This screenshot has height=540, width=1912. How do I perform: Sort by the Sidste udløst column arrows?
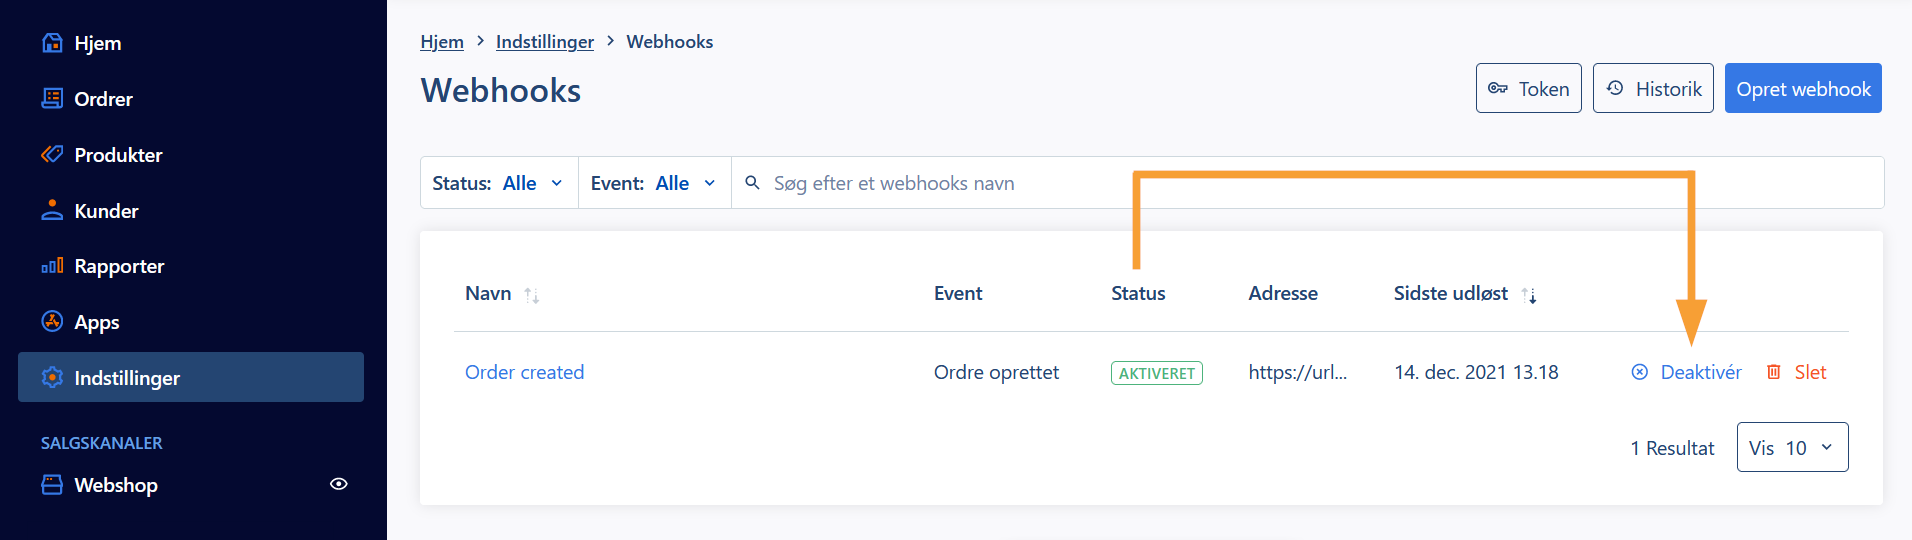(x=1529, y=295)
